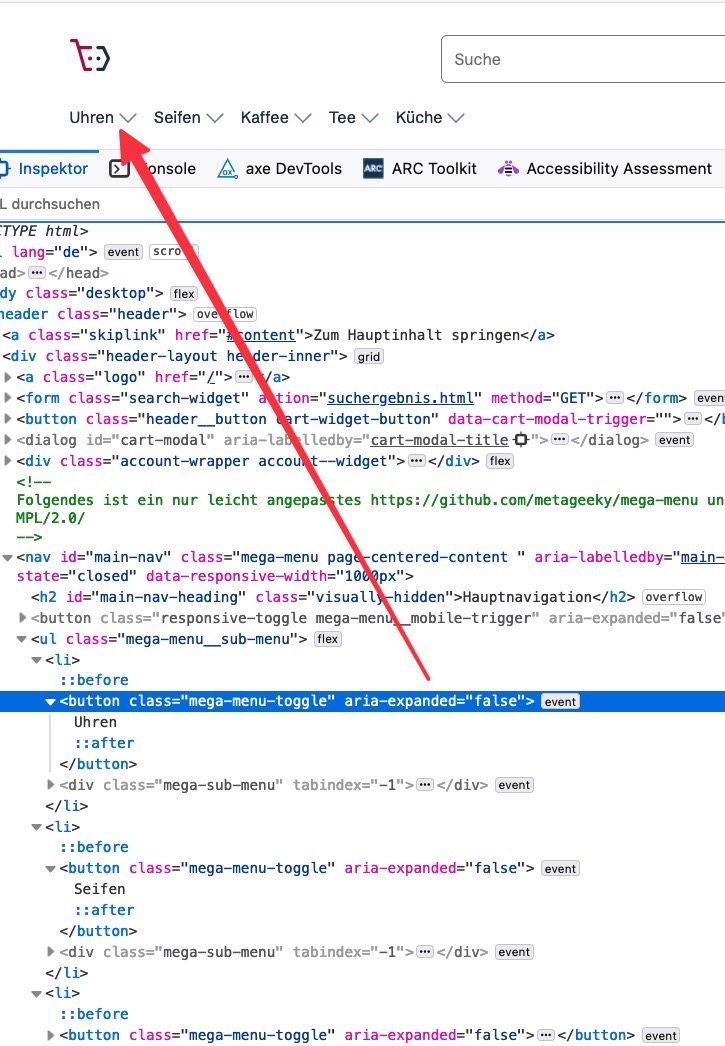The image size is (725, 1046).
Task: Click the event badge on the html tag
Action: click(x=123, y=252)
